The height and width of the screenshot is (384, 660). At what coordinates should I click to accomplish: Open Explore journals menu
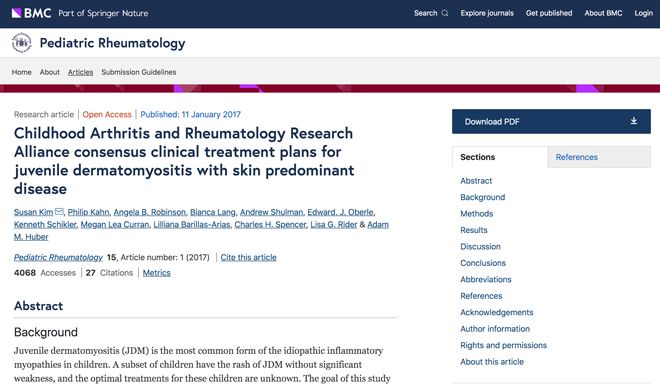click(487, 13)
